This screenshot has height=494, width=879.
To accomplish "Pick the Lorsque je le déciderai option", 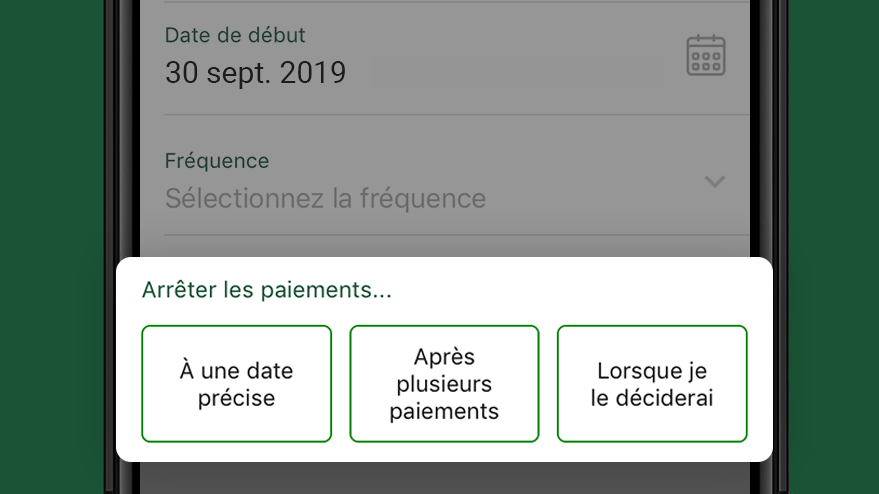I will click(652, 384).
